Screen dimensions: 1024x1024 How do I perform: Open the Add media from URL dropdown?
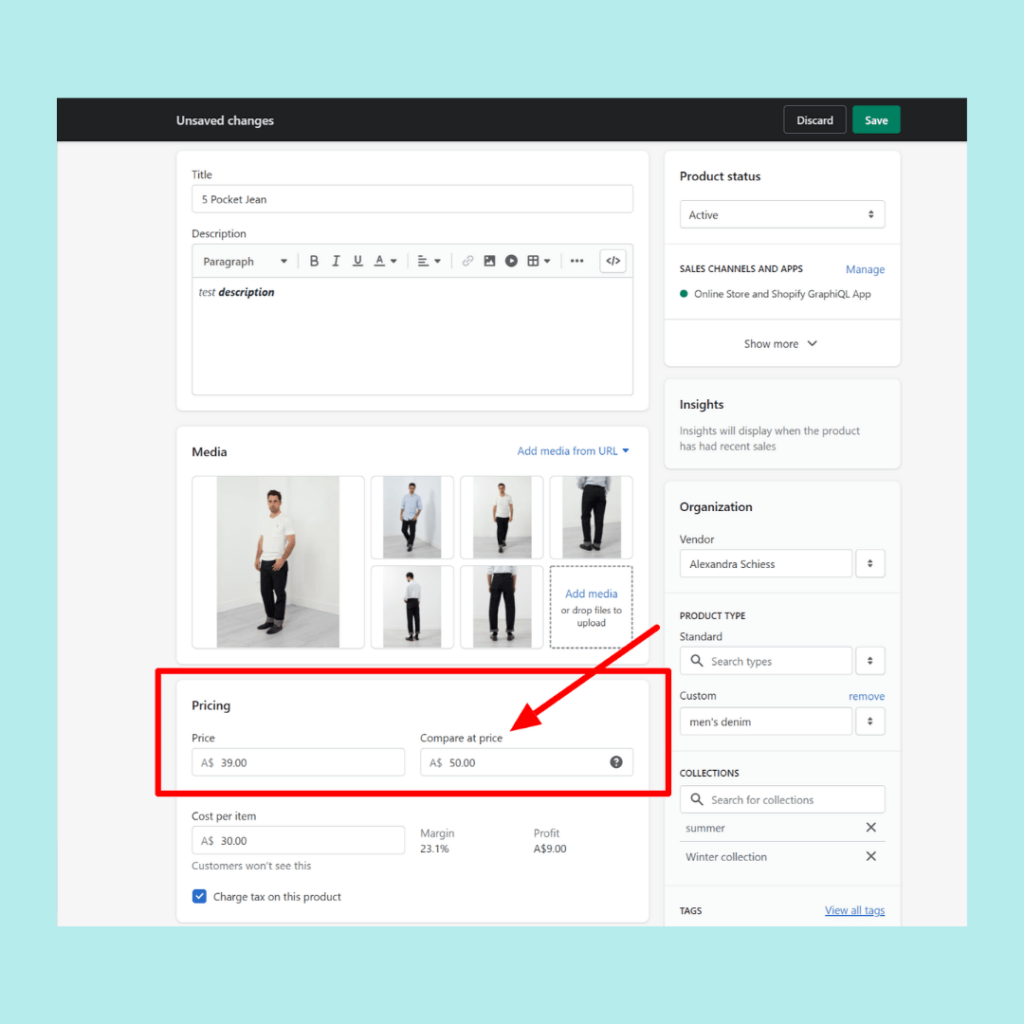click(572, 451)
